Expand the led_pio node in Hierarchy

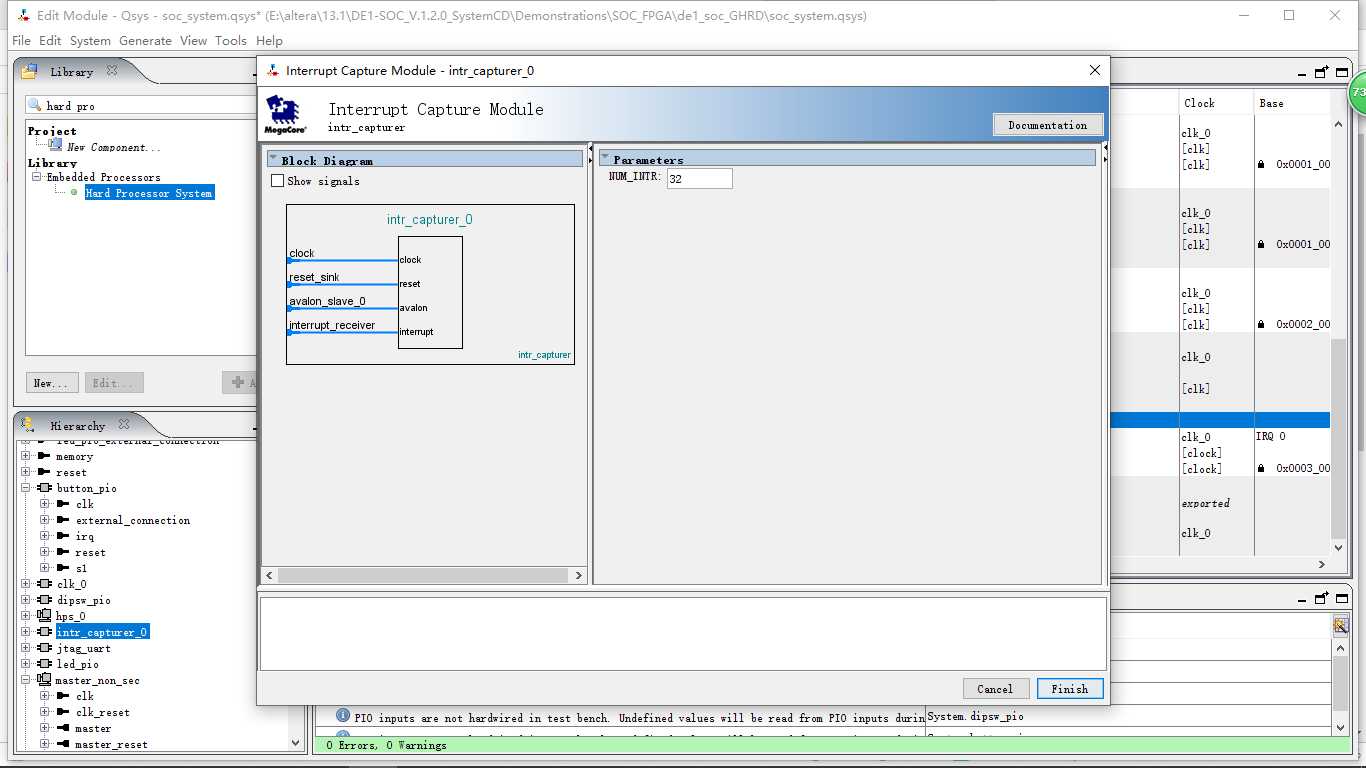tap(26, 664)
